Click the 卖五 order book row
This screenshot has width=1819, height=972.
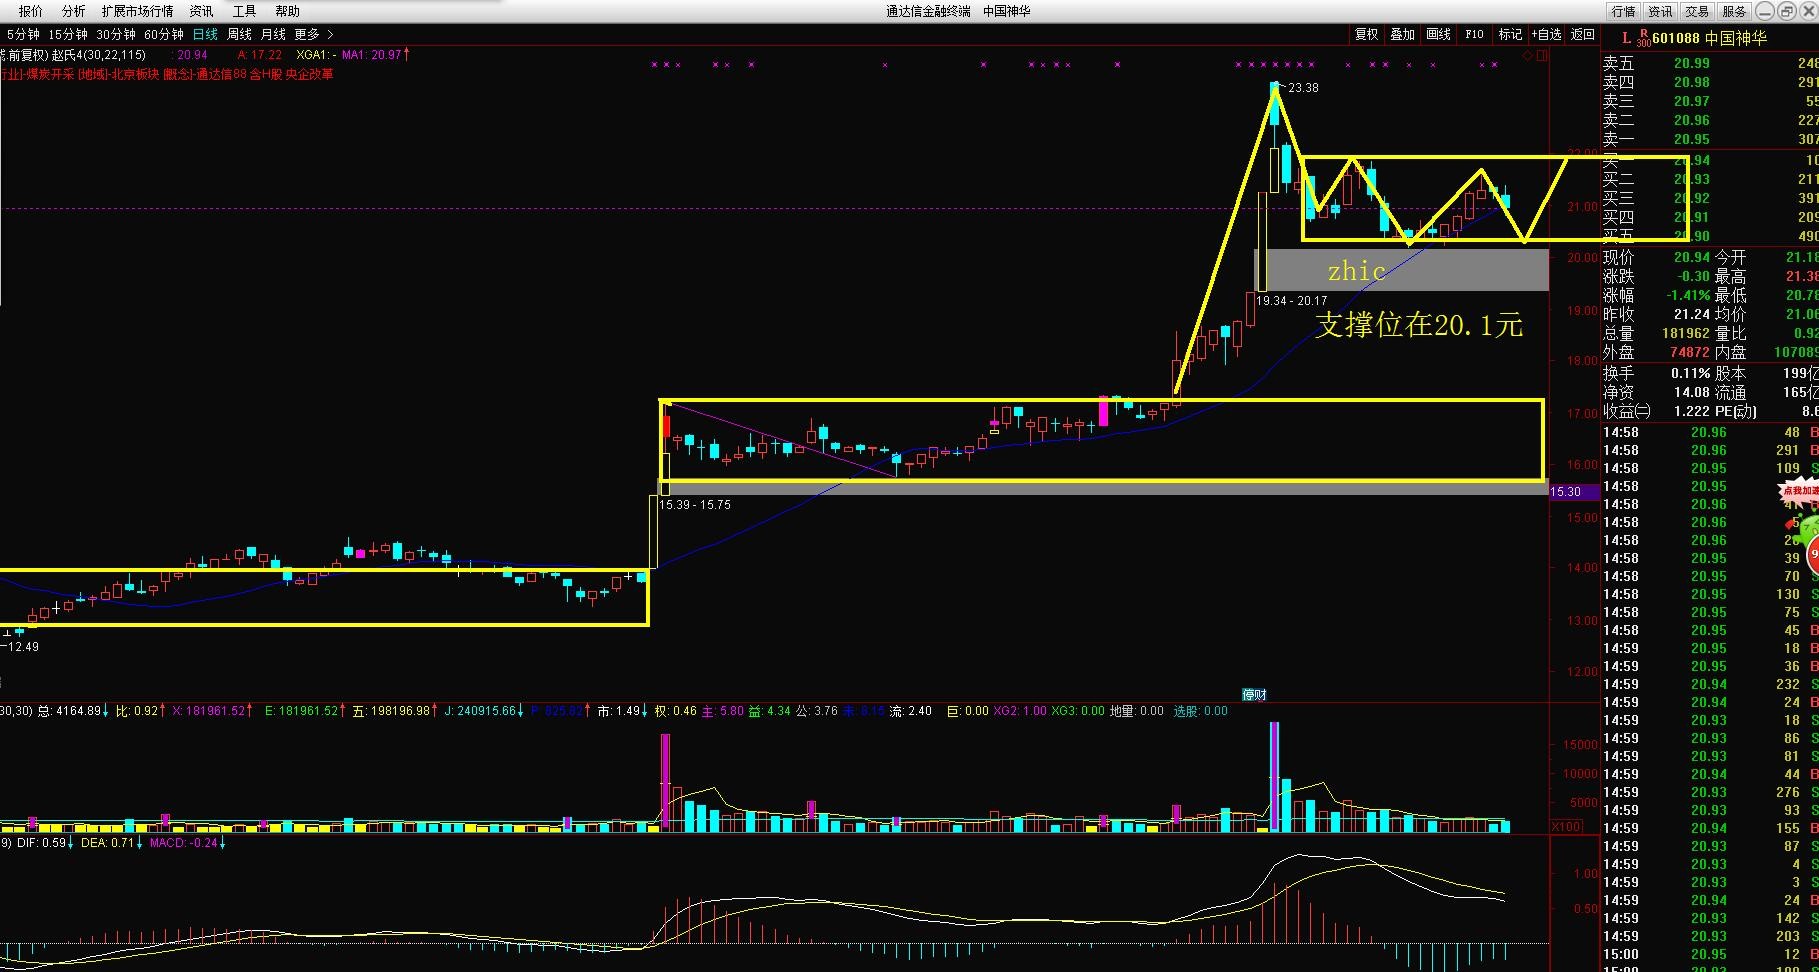(1710, 63)
